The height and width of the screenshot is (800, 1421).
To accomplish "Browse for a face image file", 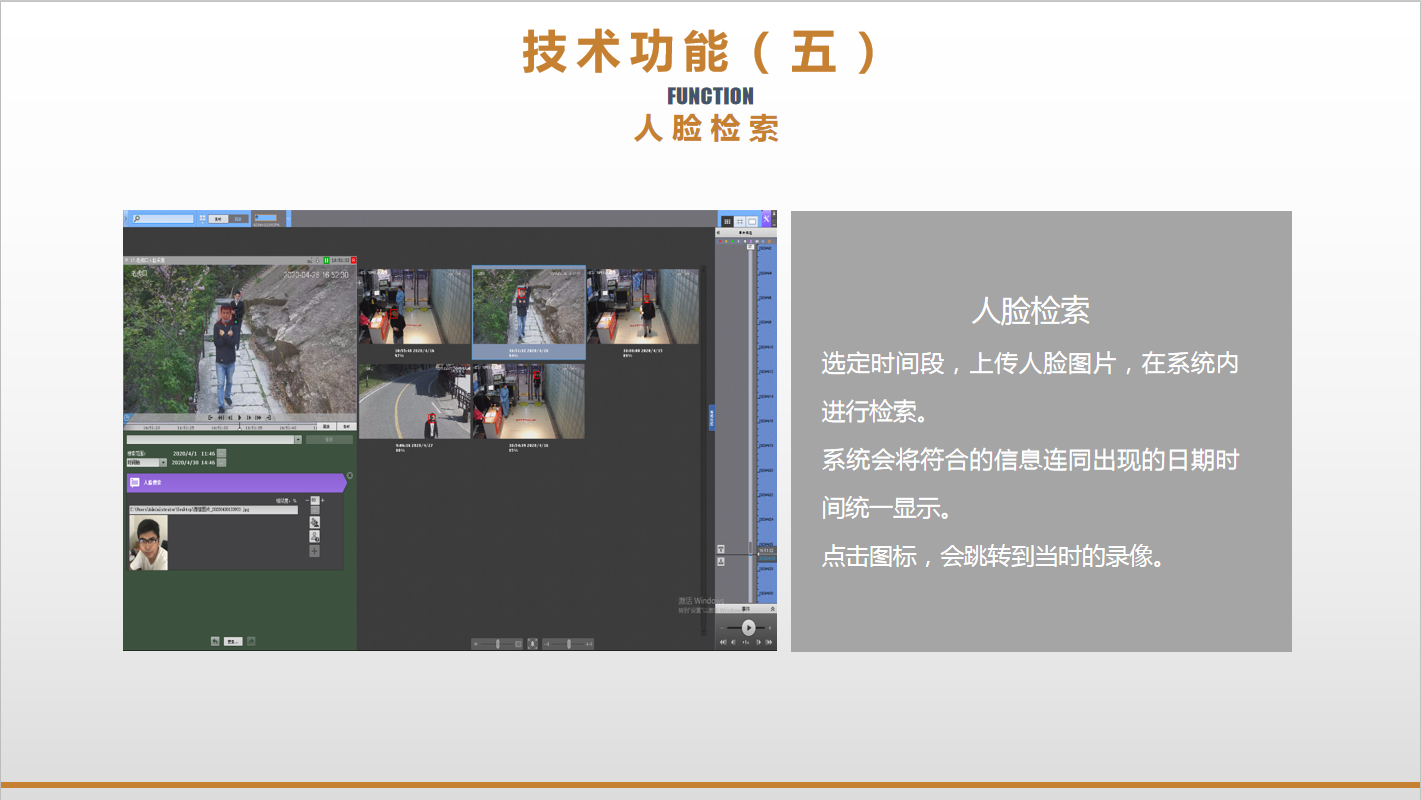I will (314, 510).
